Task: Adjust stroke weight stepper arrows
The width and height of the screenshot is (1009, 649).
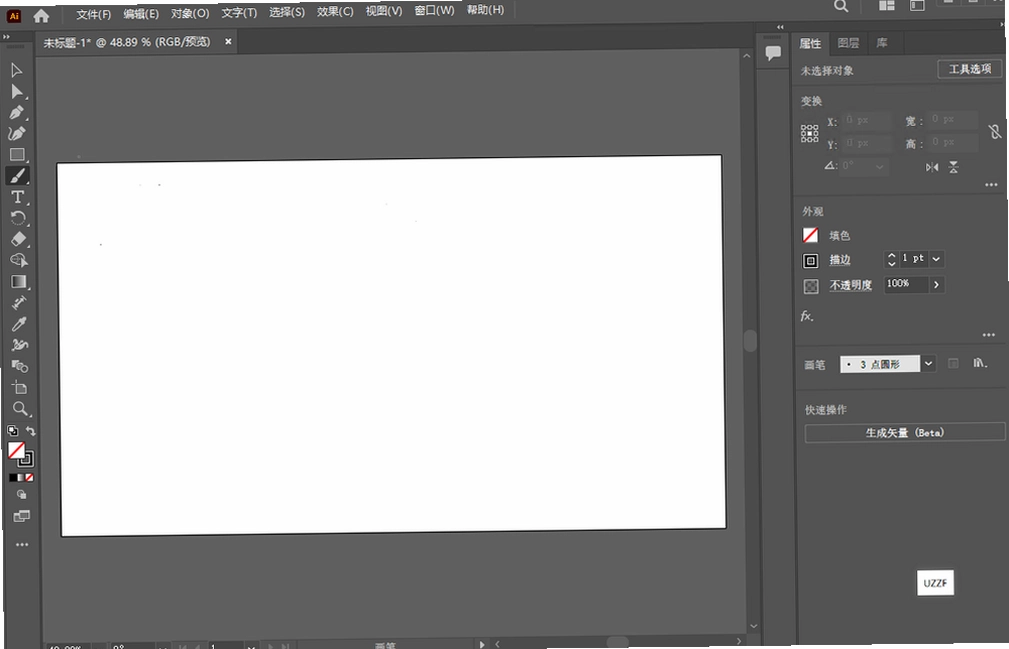Action: pyautogui.click(x=891, y=259)
